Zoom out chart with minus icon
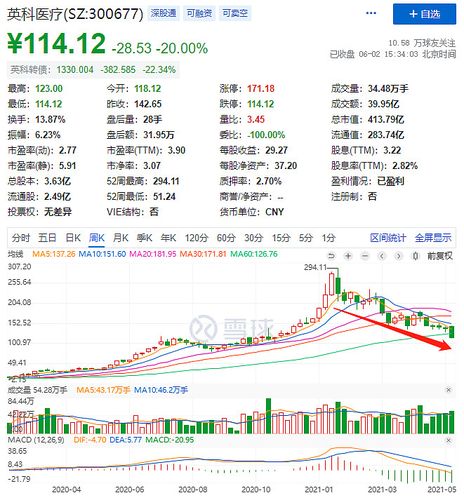464x500 pixels. 365,256
